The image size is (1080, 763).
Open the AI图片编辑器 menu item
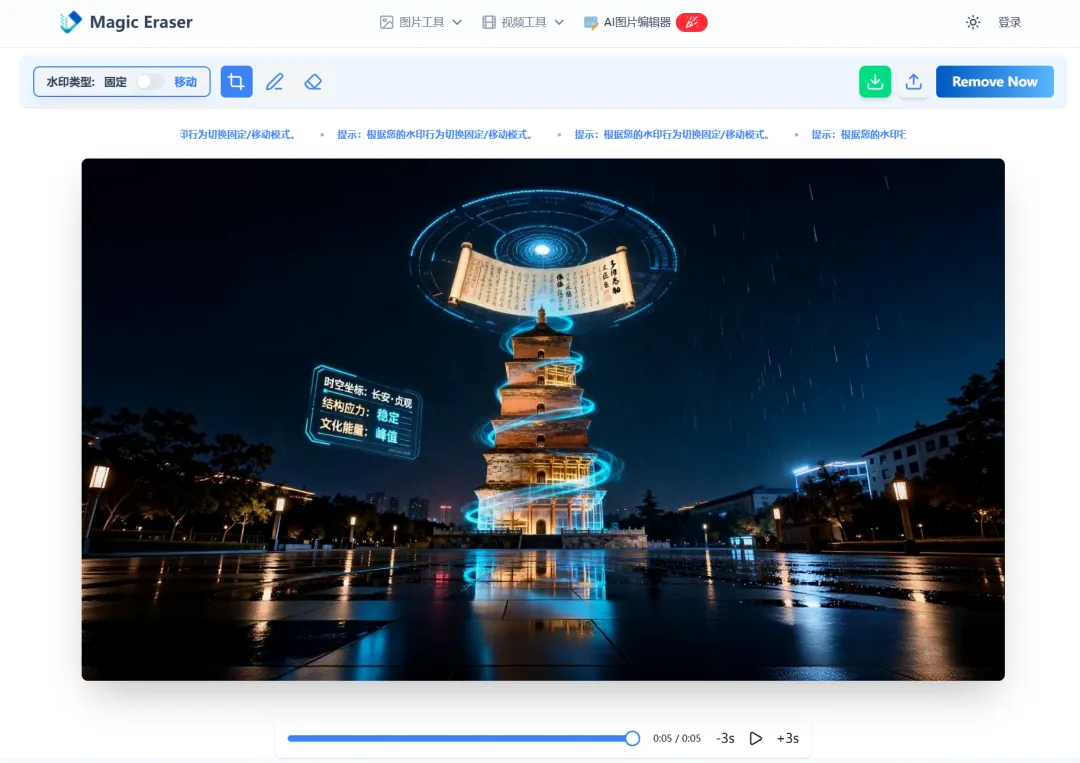(627, 22)
